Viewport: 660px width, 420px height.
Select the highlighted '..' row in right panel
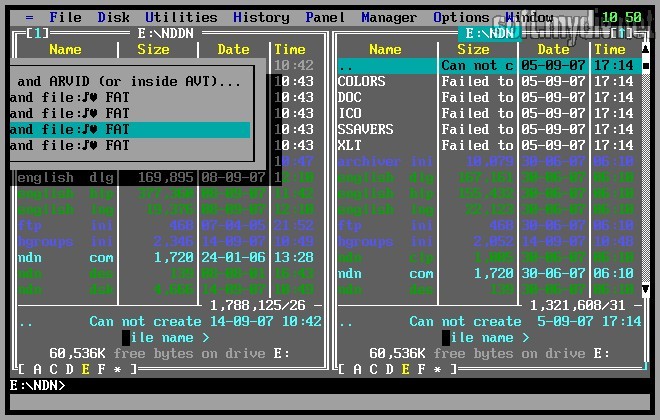489,65
